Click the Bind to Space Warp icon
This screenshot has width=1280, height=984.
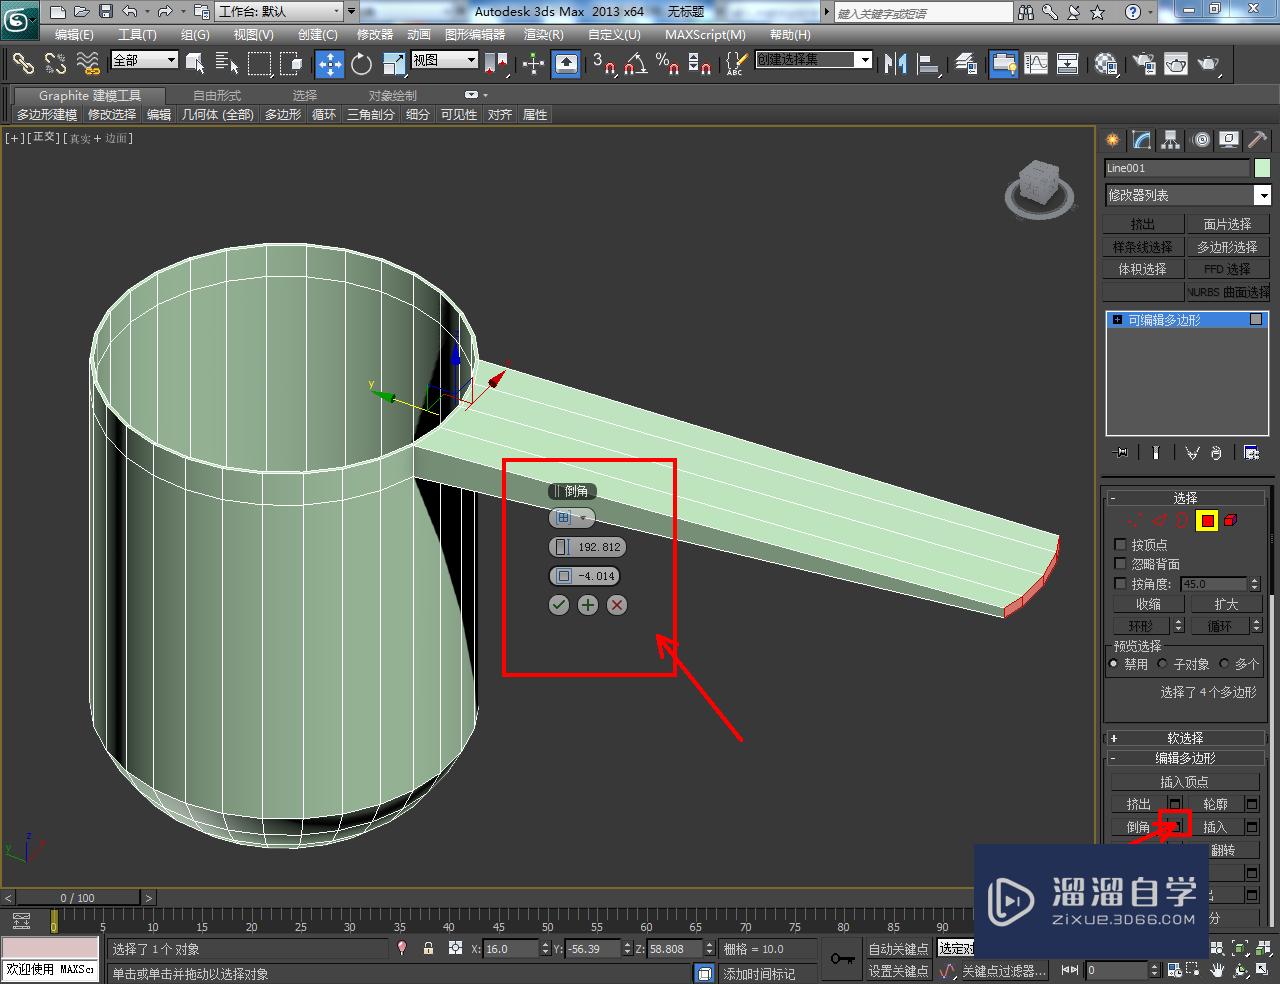click(x=88, y=63)
